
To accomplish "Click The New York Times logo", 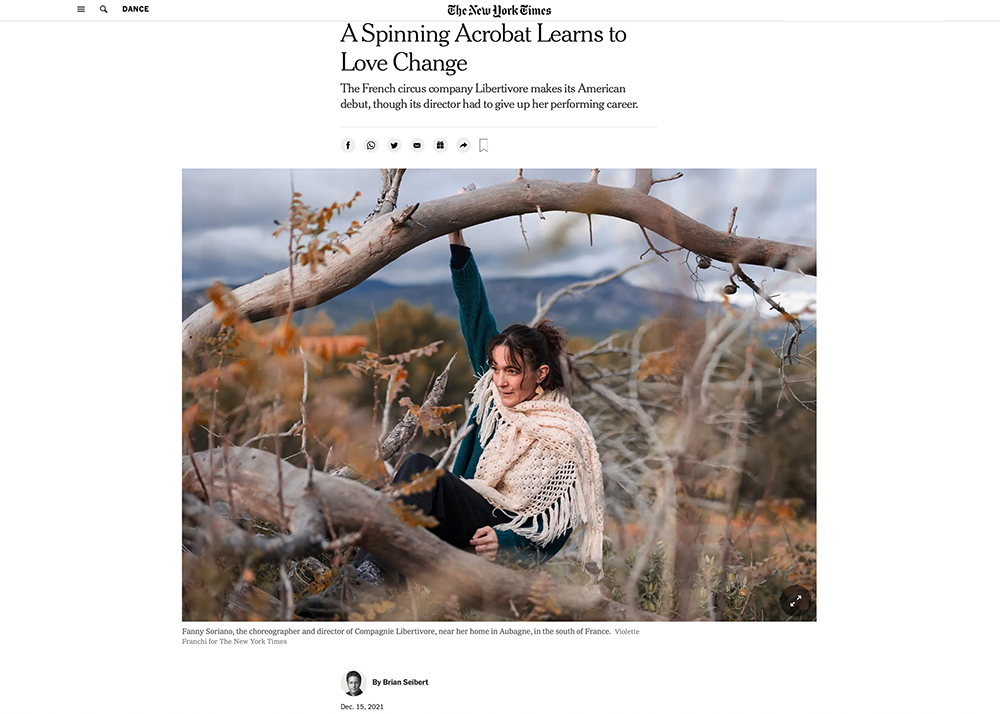I will (499, 10).
